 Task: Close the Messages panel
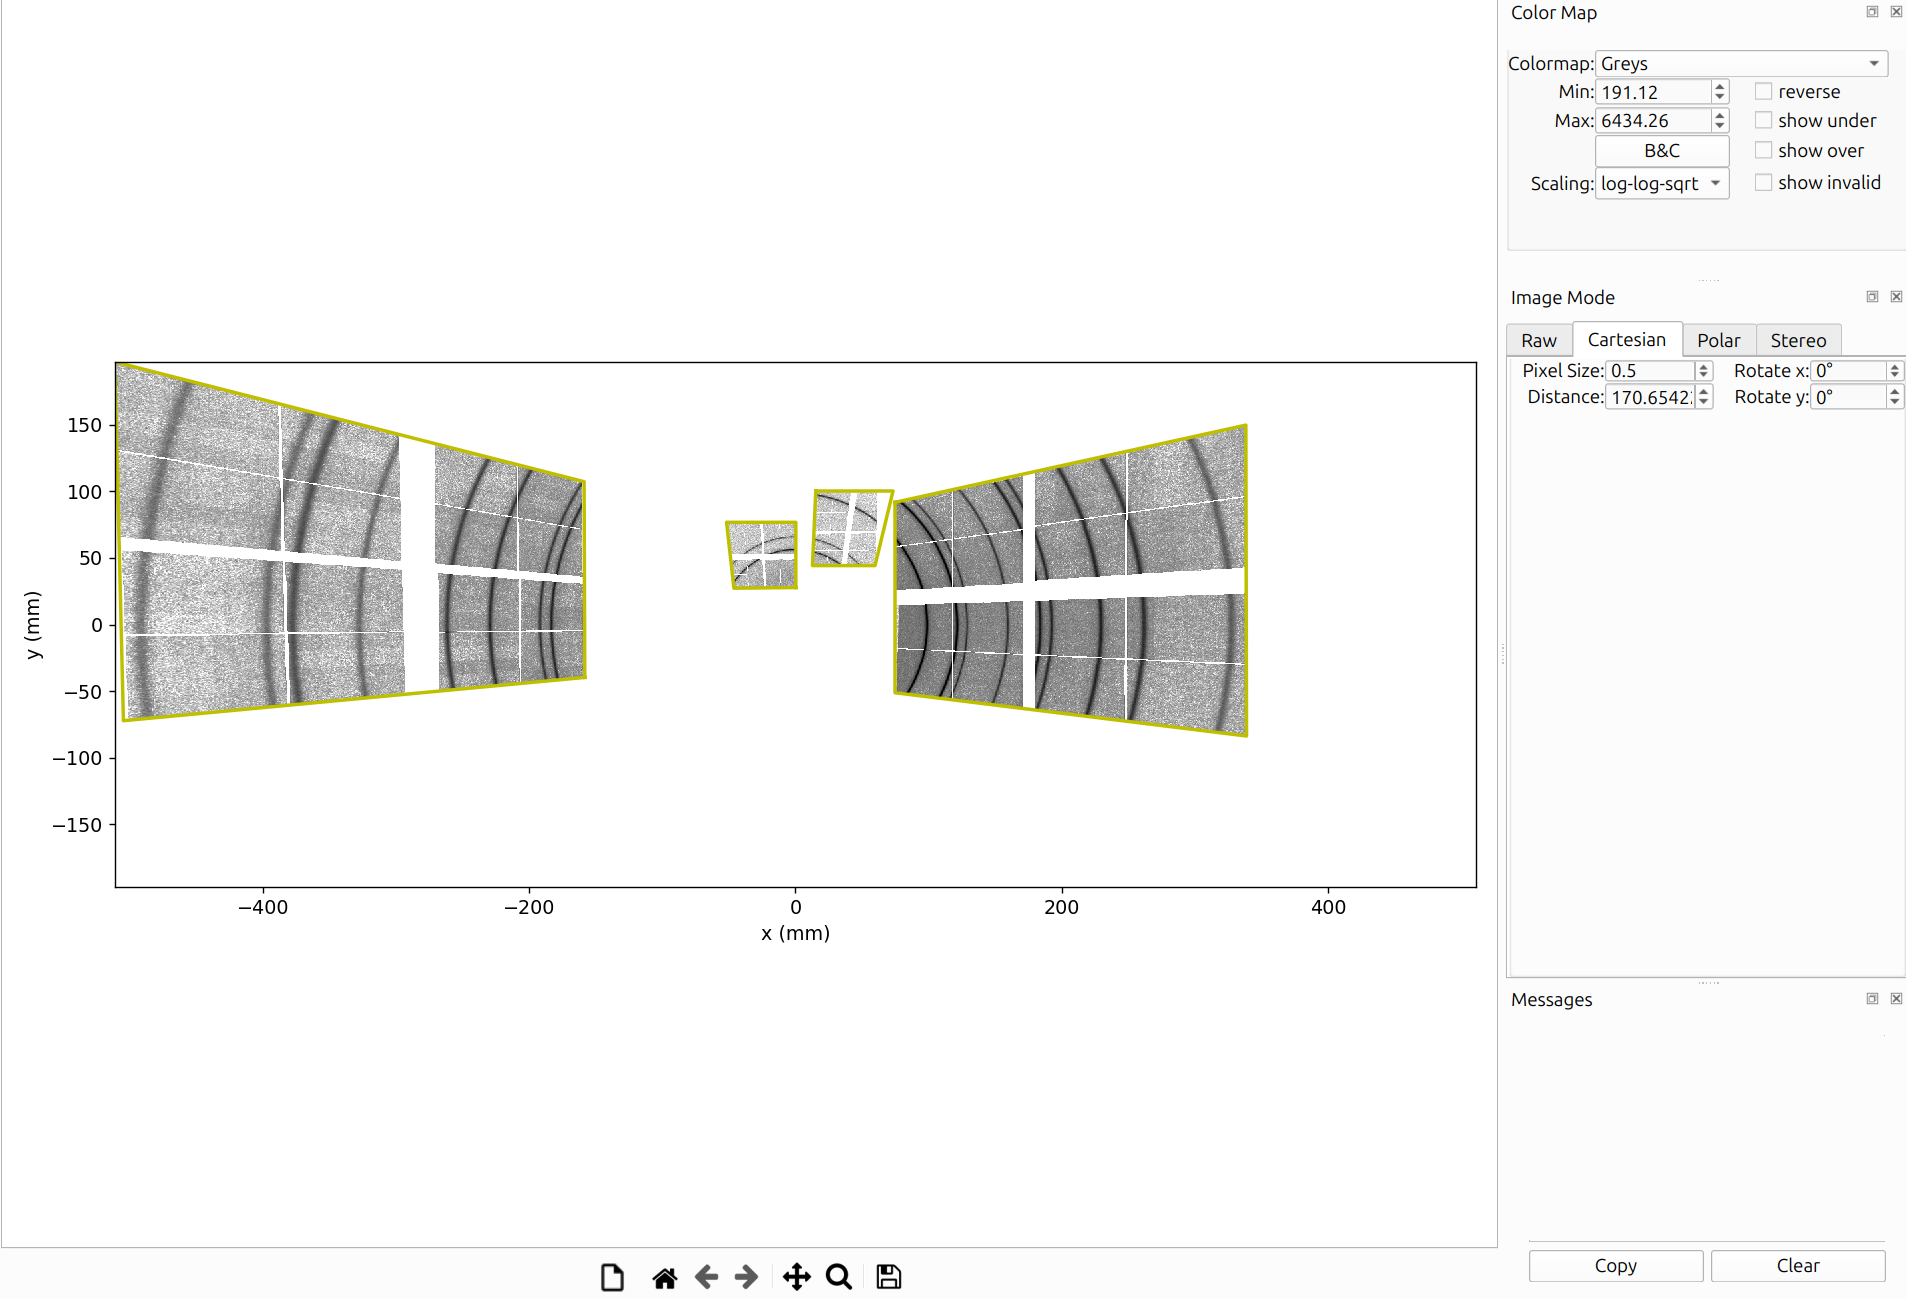(1896, 999)
